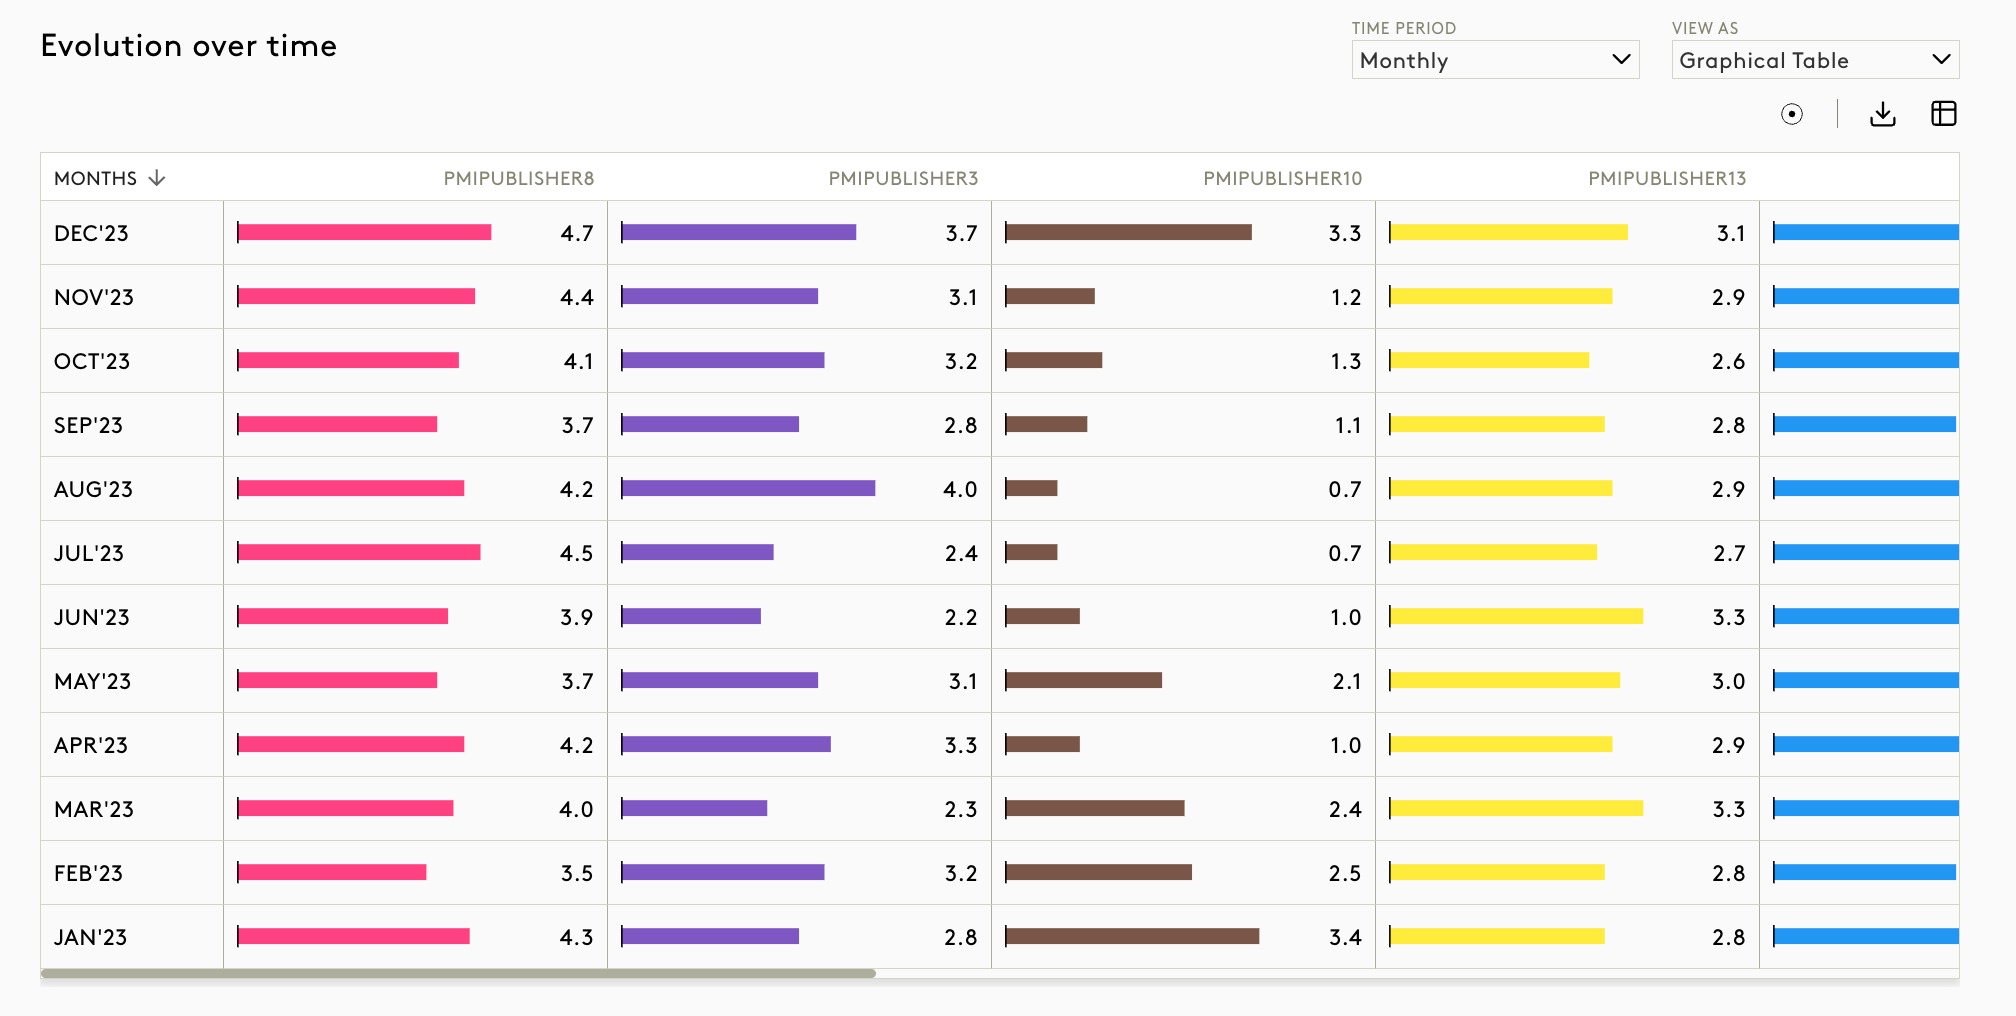Image resolution: width=2016 pixels, height=1016 pixels.
Task: Sort by the PMIPUBLISHER8 column header
Action: tap(519, 178)
